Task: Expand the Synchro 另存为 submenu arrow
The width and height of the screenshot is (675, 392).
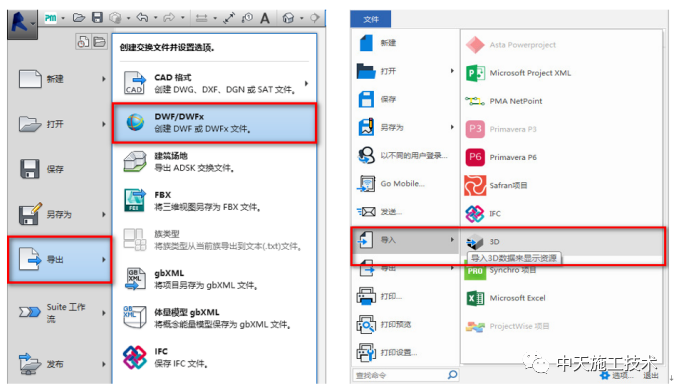Action: 452,127
